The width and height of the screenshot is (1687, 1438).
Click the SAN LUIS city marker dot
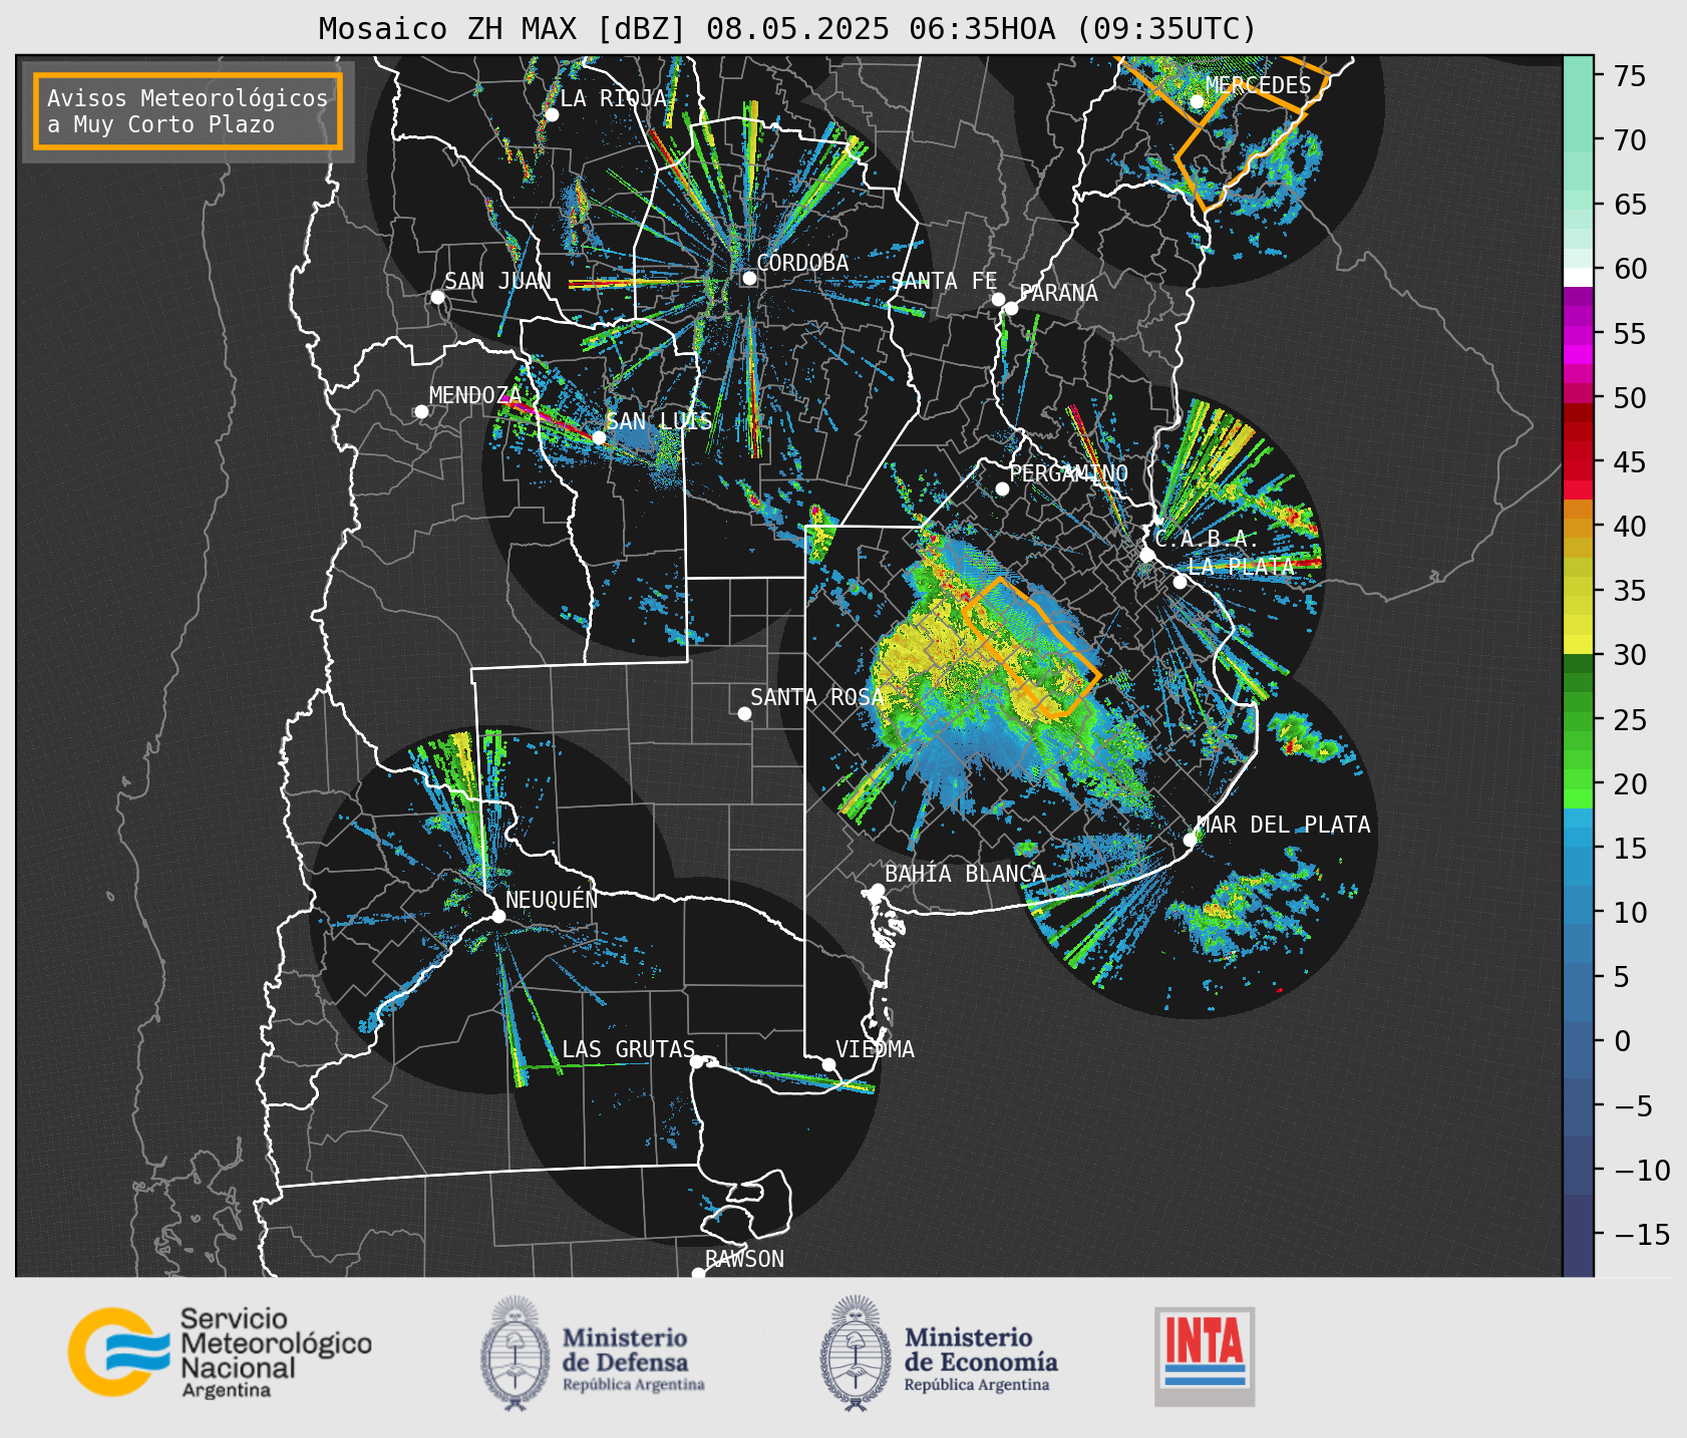pos(598,437)
